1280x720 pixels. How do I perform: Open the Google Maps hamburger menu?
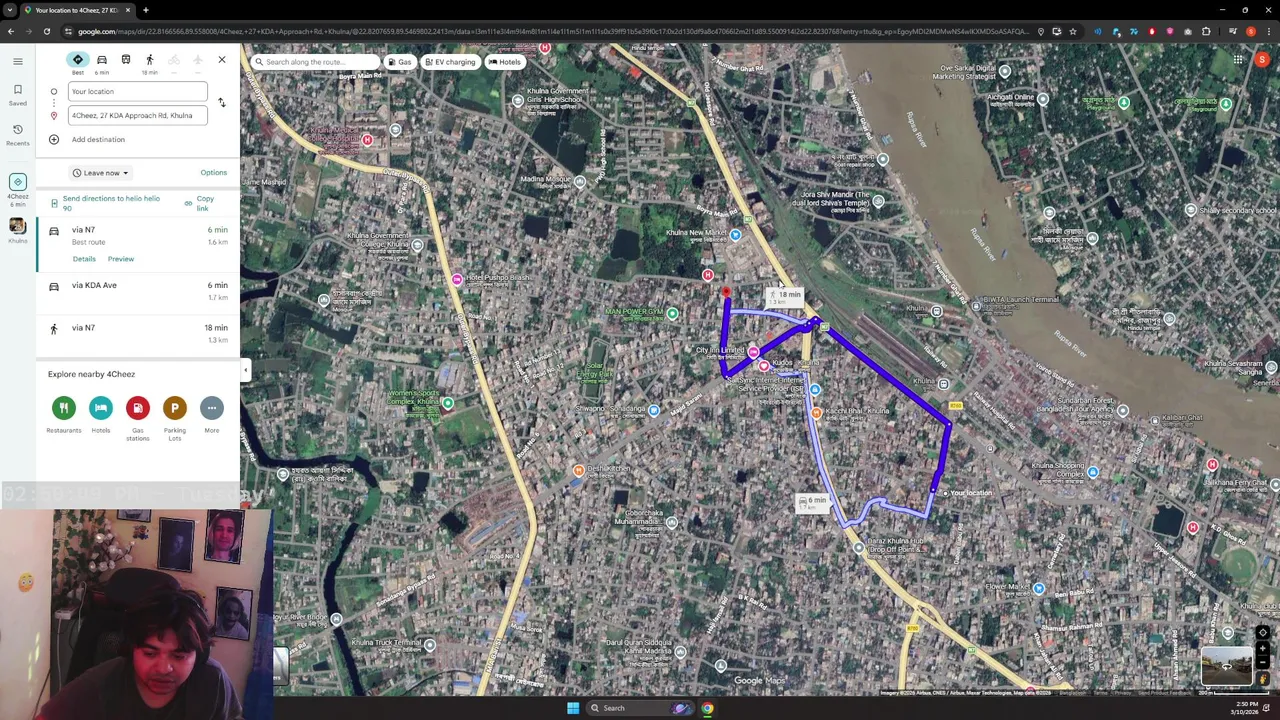17,61
